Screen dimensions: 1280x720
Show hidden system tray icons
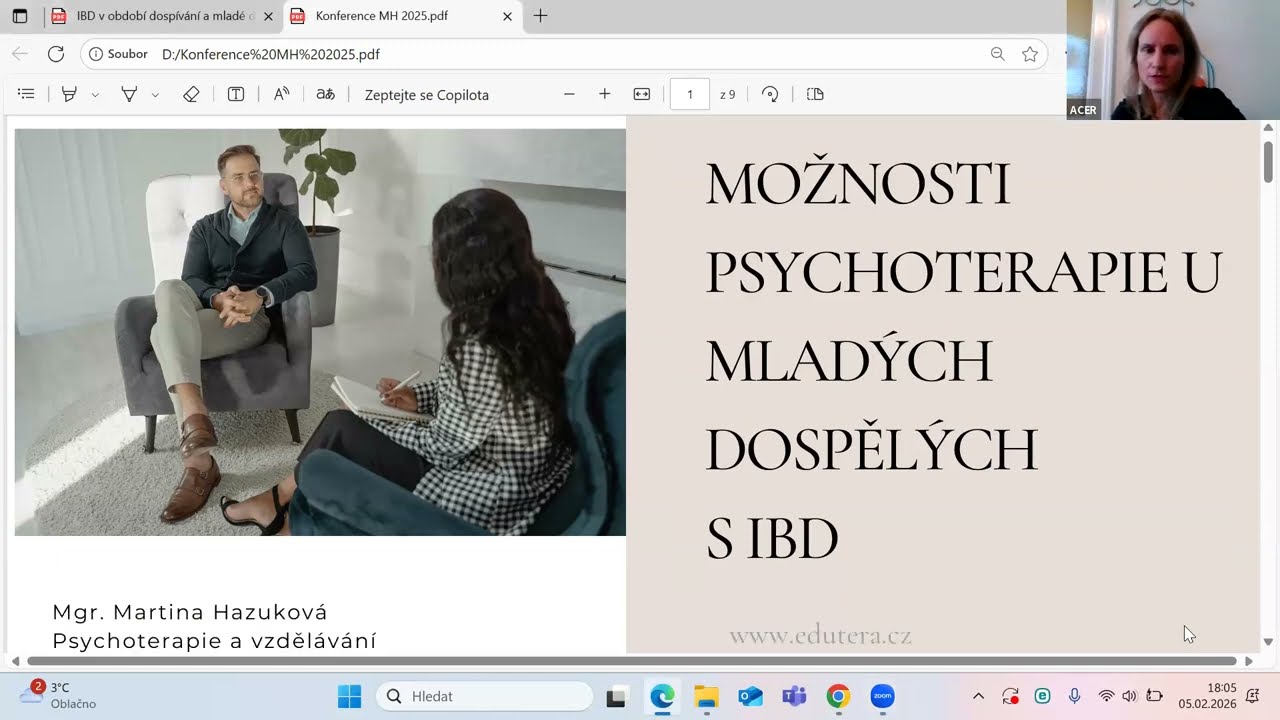tap(978, 697)
